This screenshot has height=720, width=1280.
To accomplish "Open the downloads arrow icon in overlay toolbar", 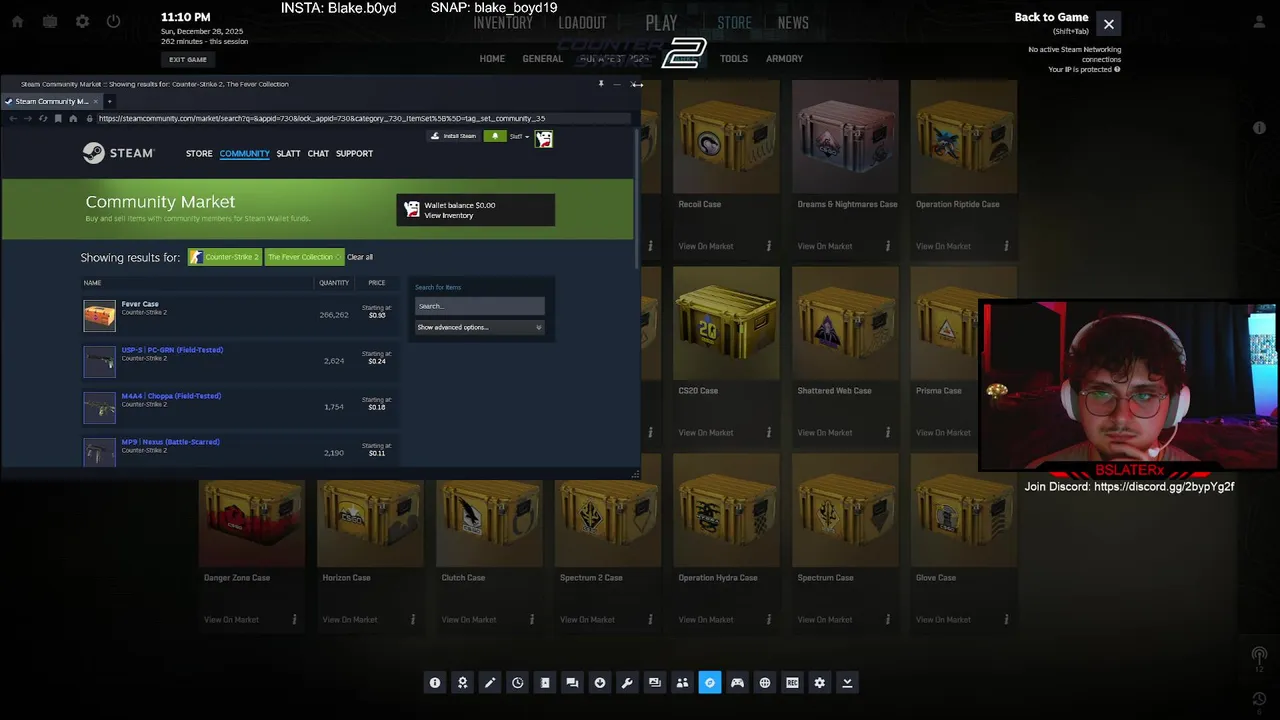I will [600, 683].
